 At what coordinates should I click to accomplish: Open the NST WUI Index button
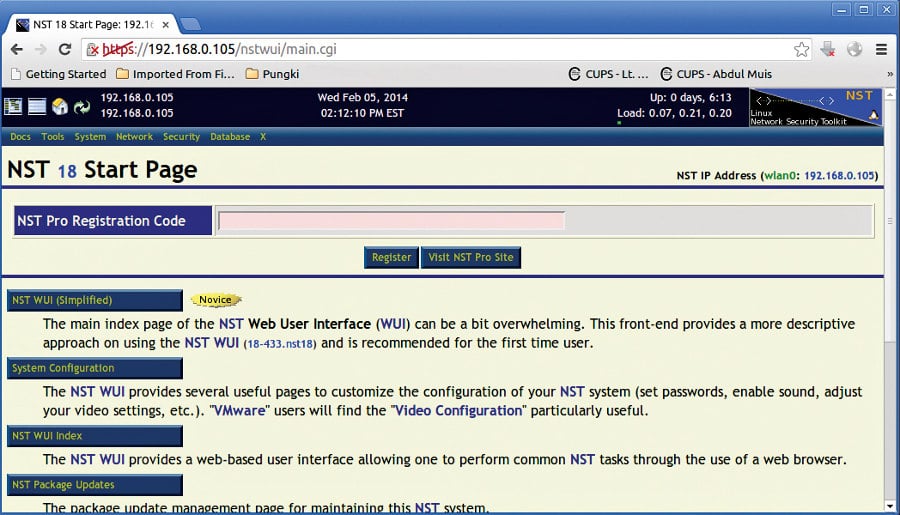[x=95, y=436]
